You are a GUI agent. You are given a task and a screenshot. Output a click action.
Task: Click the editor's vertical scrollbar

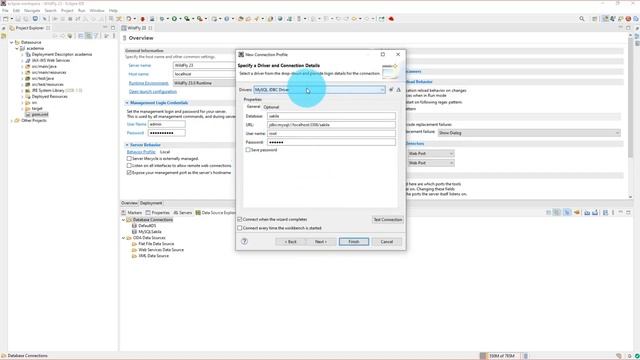[x=631, y=98]
